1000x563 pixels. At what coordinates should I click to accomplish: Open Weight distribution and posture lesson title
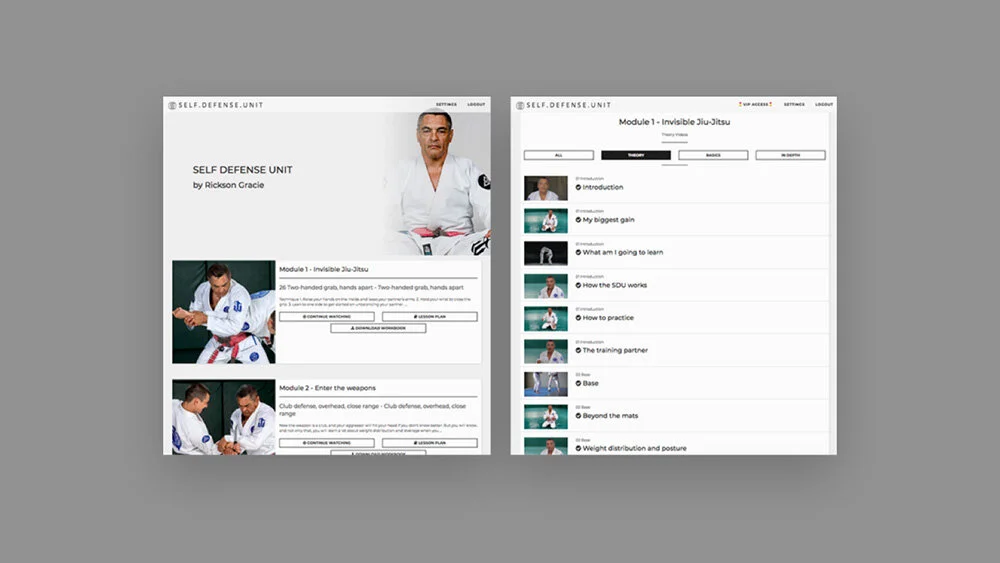point(635,449)
